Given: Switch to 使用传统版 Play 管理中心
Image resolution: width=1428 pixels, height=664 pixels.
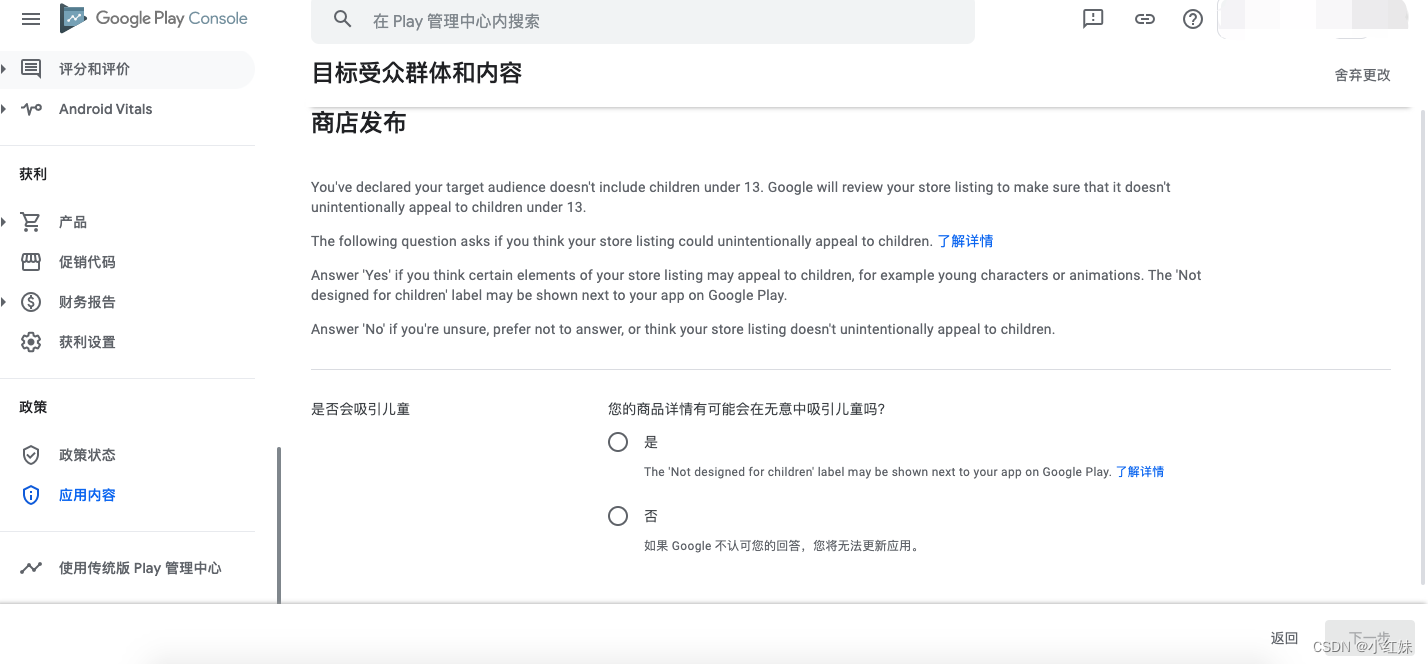Looking at the screenshot, I should tap(140, 567).
